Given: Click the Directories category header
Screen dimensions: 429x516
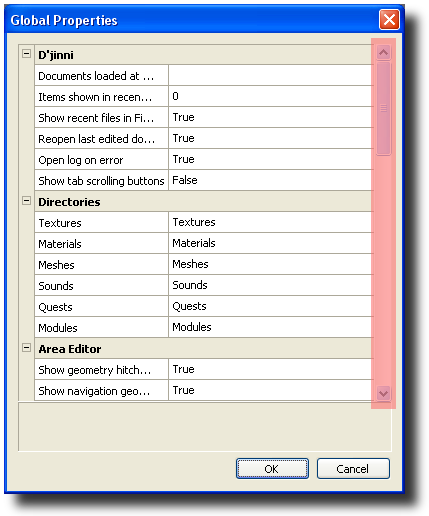Looking at the screenshot, I should tap(204, 202).
